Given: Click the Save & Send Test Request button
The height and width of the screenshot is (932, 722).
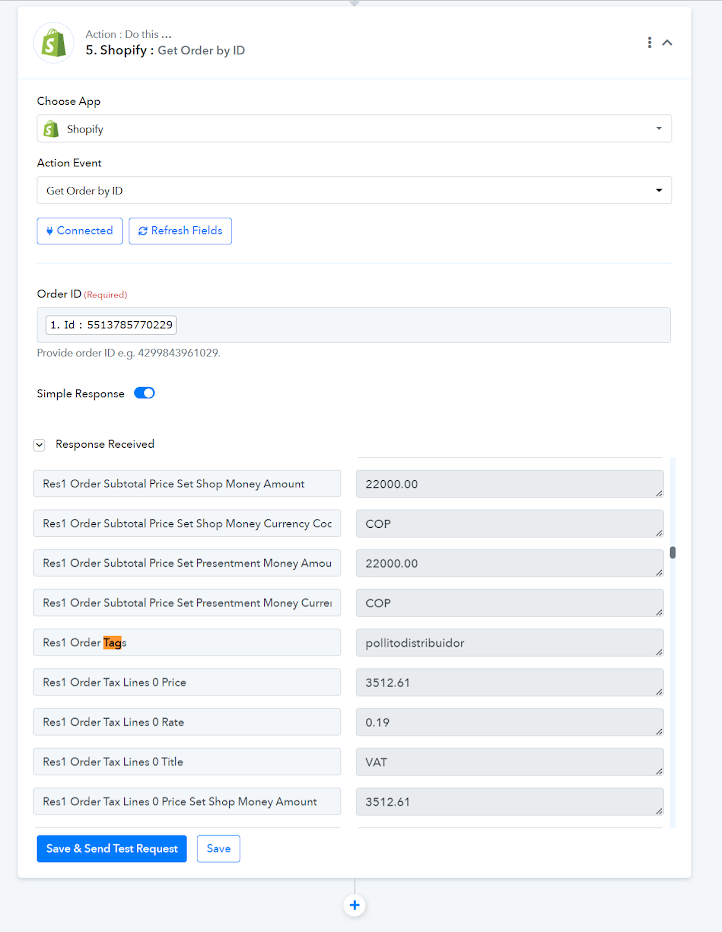Looking at the screenshot, I should [112, 848].
